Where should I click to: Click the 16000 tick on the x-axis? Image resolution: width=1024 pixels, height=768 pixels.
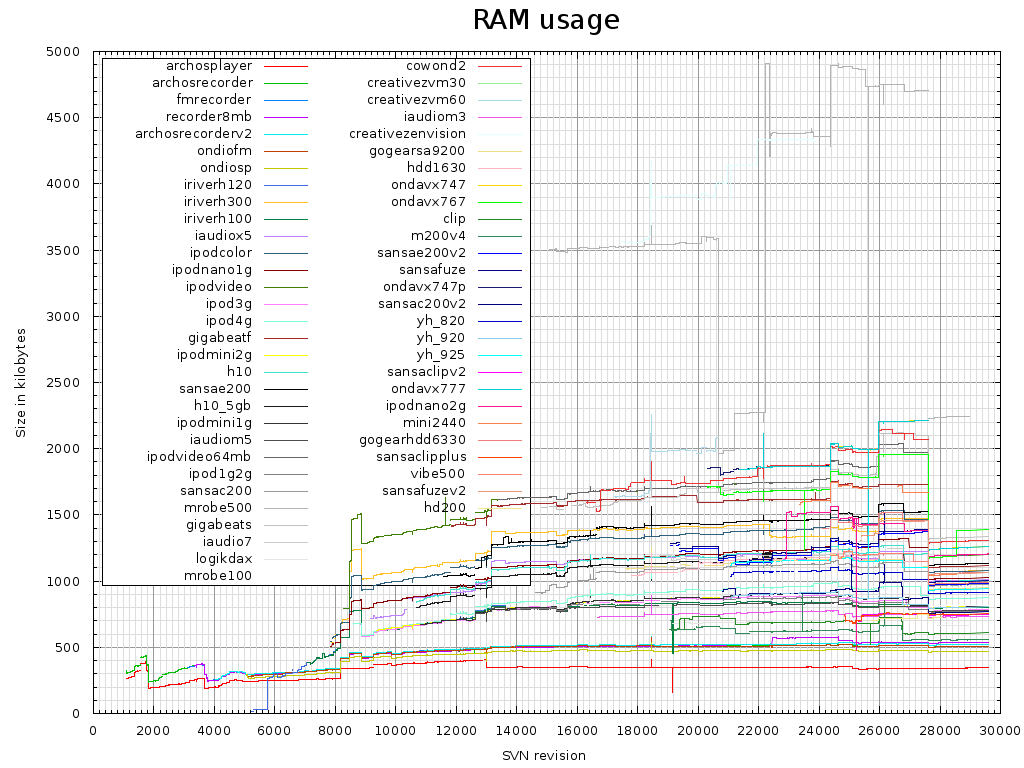tap(576, 731)
